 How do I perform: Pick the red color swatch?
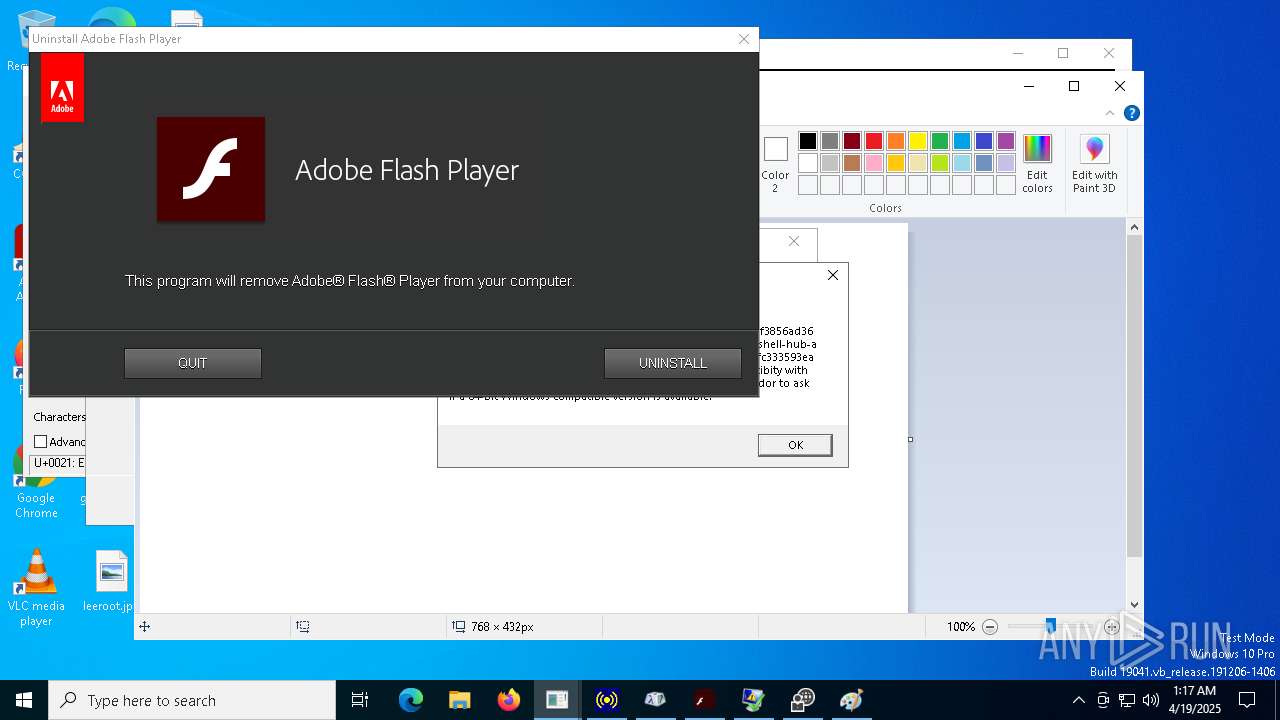click(x=874, y=141)
